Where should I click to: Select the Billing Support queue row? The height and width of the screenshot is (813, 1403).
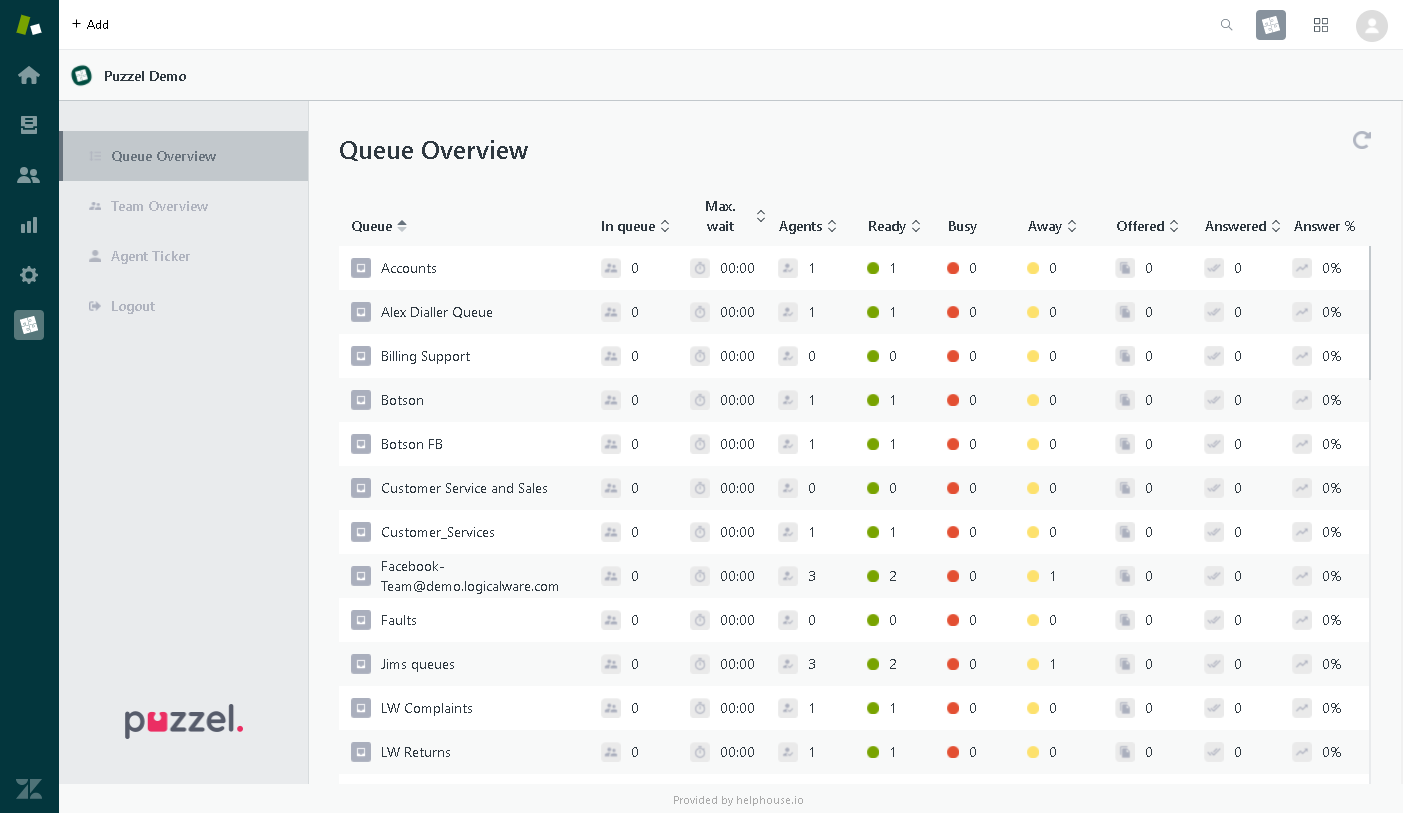click(425, 356)
